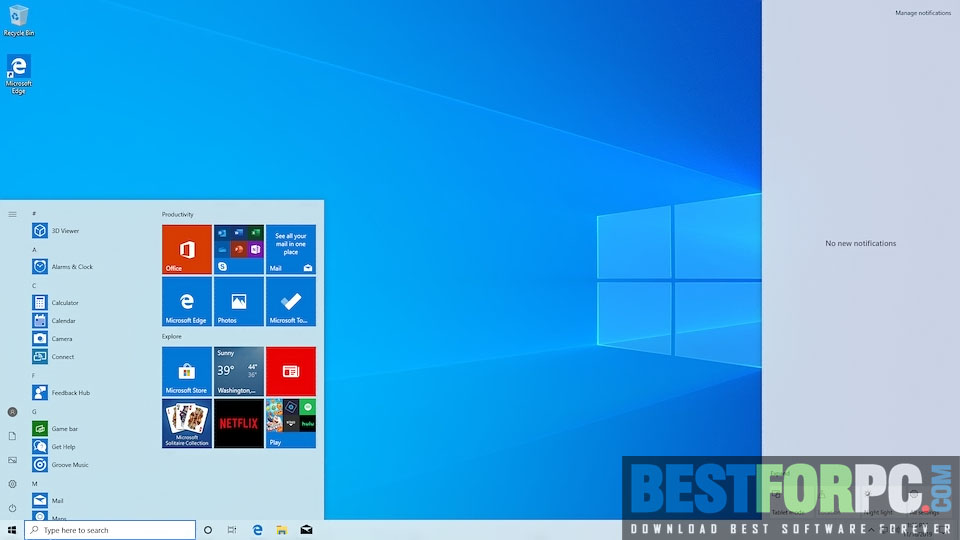Image resolution: width=960 pixels, height=540 pixels.
Task: Click the letter C header in app list
Action: 34,286
